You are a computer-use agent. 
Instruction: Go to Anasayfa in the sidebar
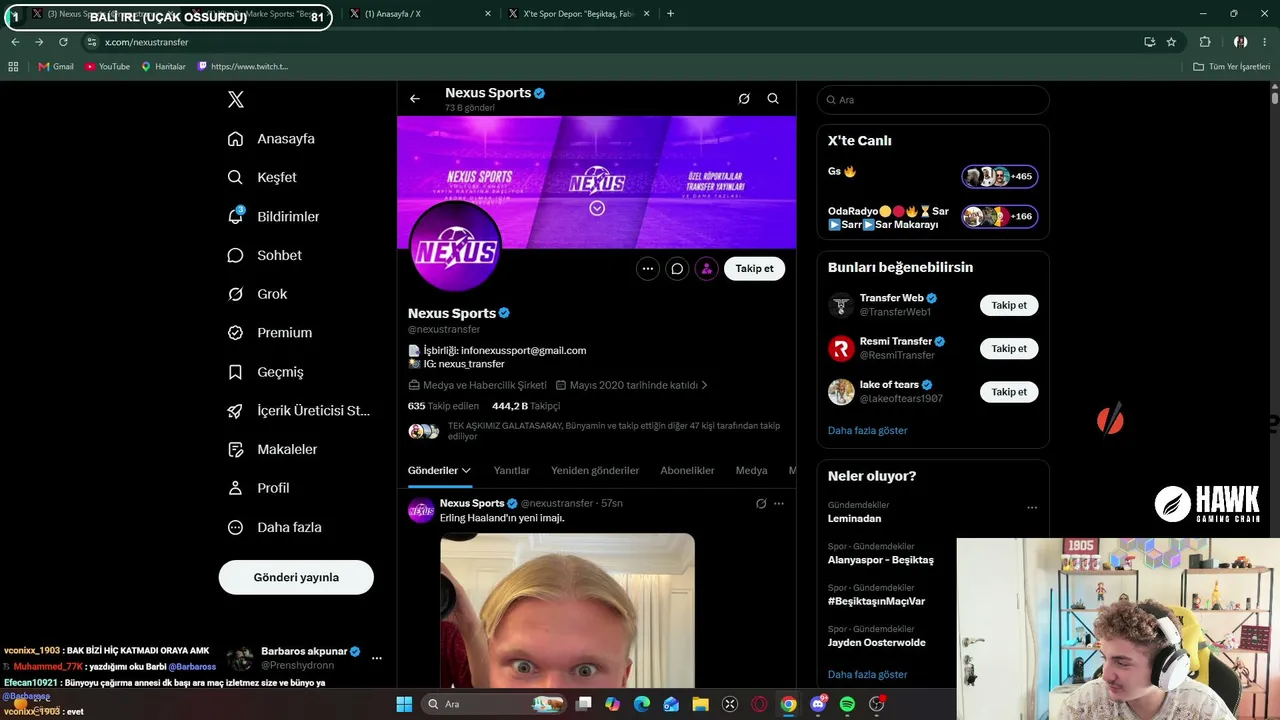[271, 139]
